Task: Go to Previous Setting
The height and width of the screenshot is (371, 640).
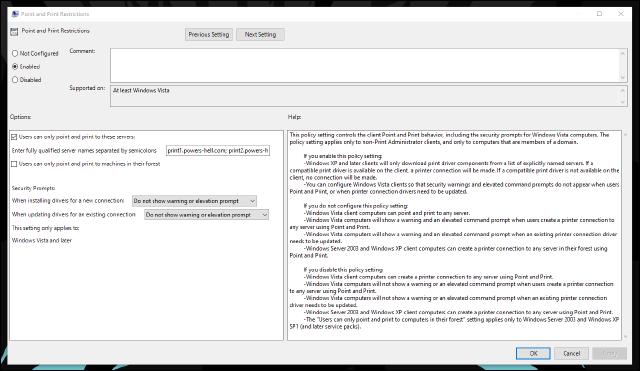Action: 209,35
